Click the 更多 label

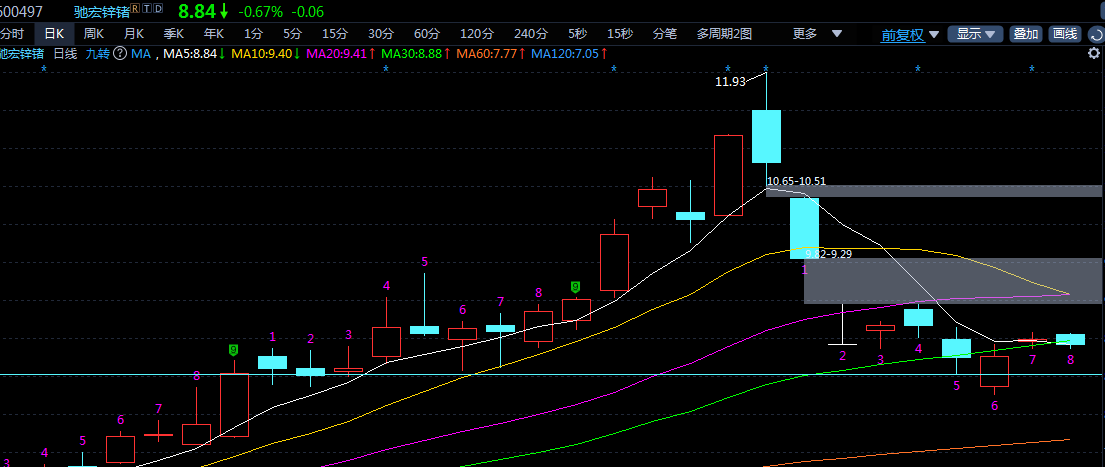click(x=805, y=34)
